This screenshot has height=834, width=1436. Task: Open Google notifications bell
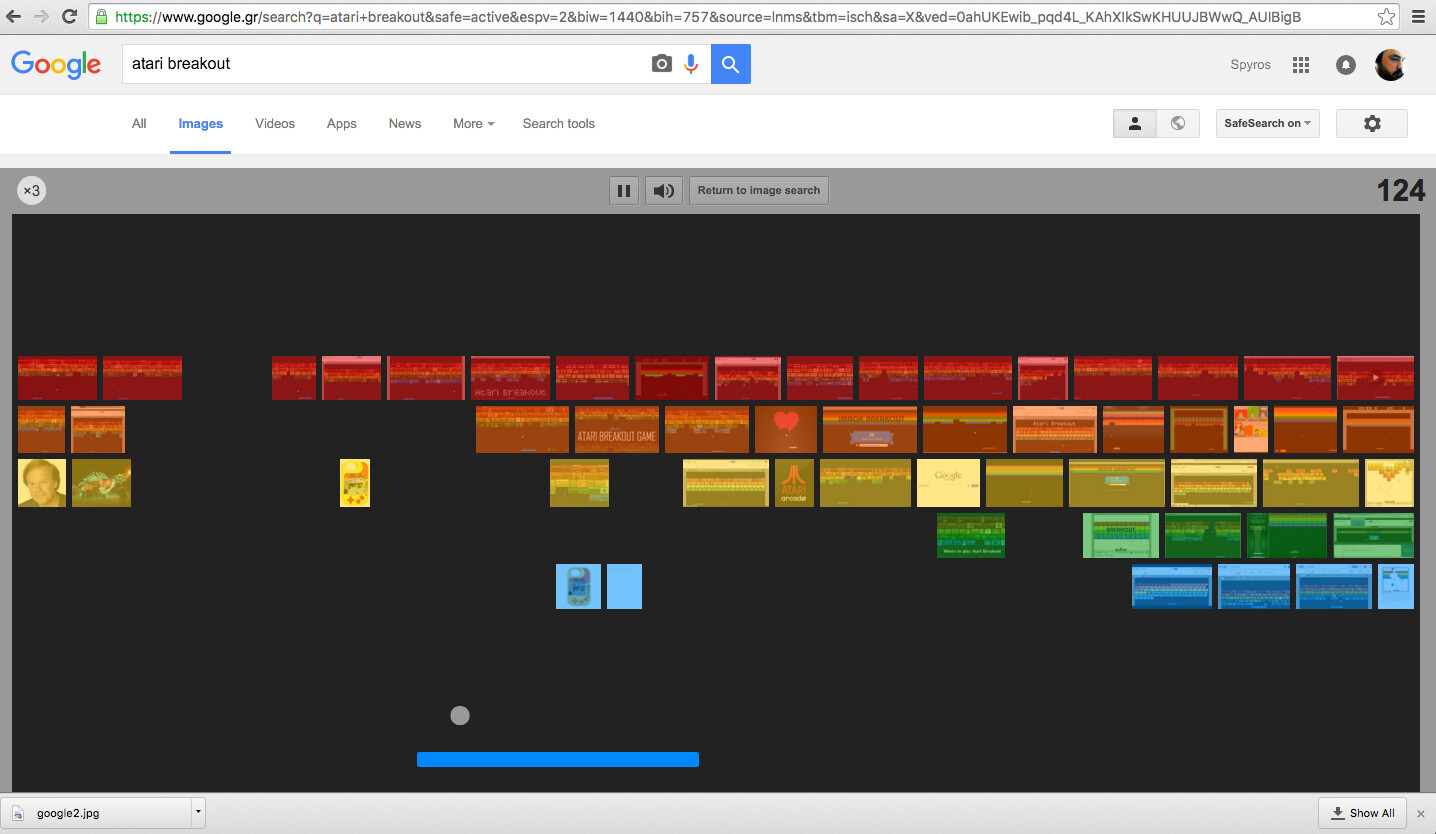pyautogui.click(x=1346, y=65)
